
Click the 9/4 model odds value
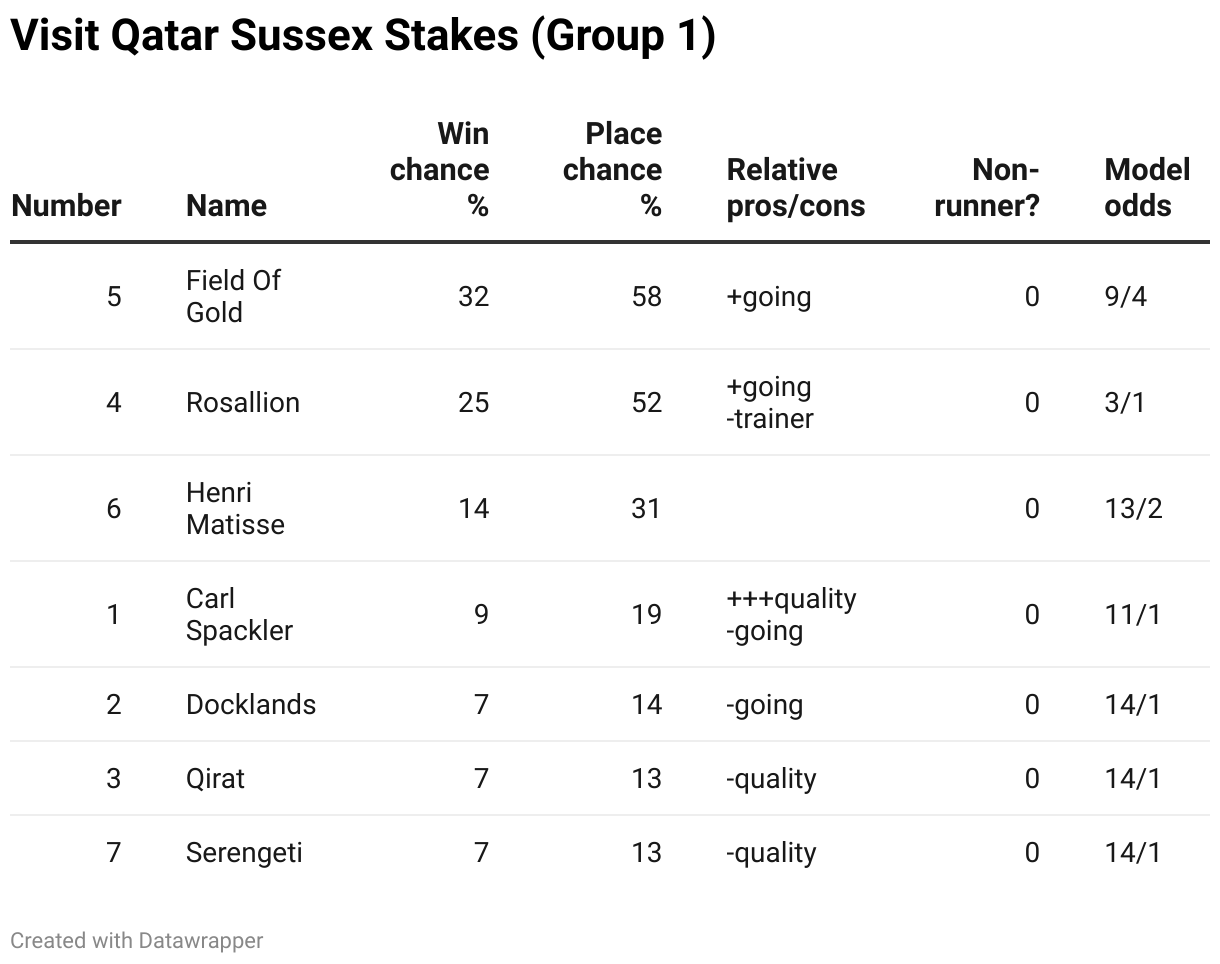[x=1125, y=296]
